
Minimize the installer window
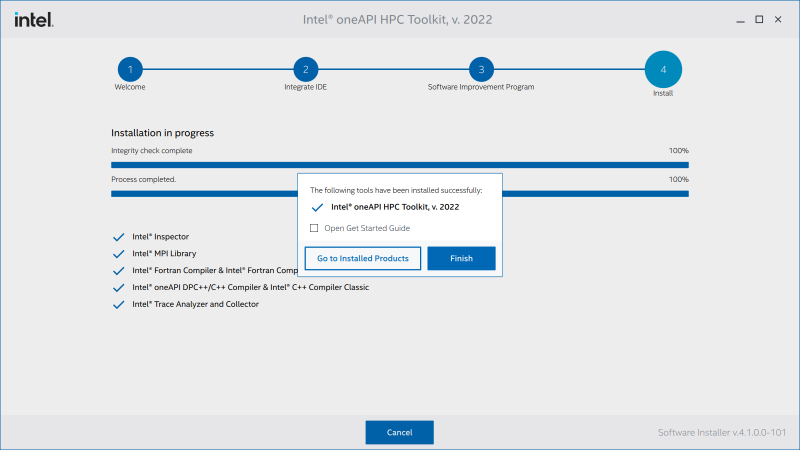739,19
